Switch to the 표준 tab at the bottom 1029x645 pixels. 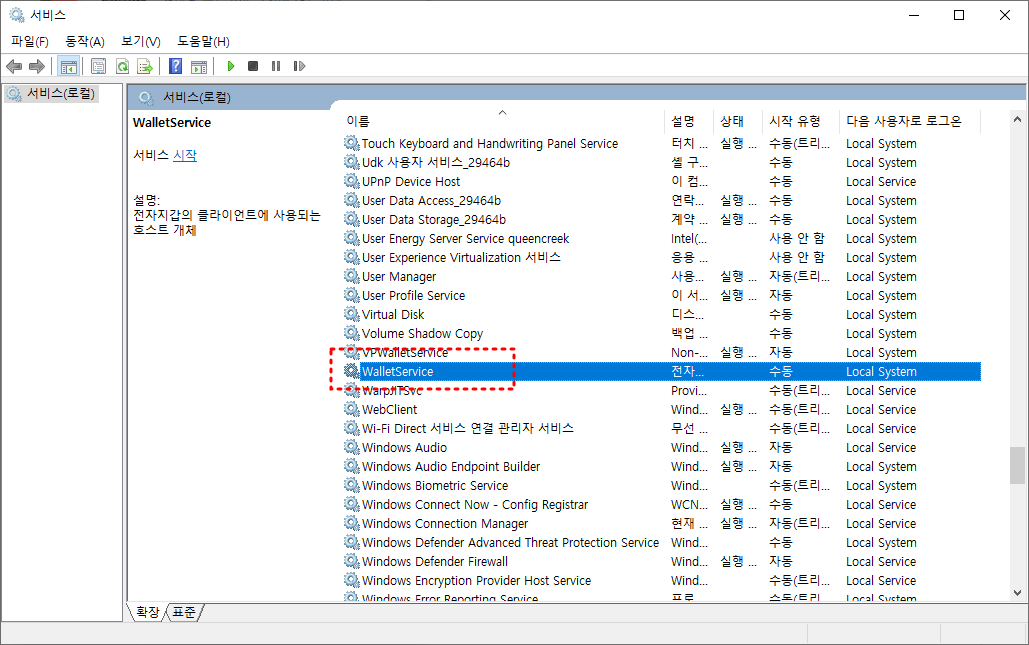click(183, 613)
